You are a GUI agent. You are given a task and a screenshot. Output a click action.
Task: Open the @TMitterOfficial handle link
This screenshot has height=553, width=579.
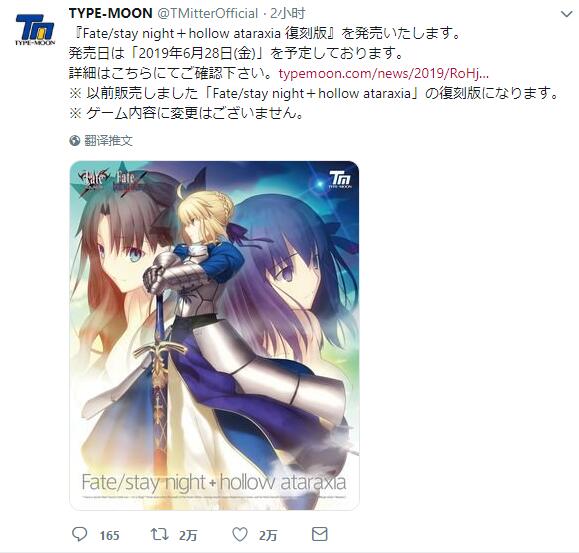click(208, 14)
